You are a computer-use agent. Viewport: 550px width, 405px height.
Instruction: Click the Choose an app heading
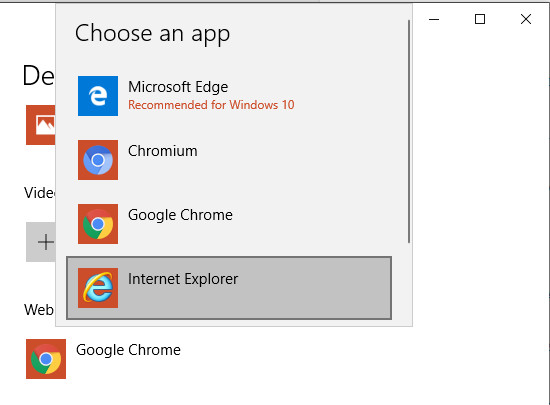pyautogui.click(x=153, y=34)
